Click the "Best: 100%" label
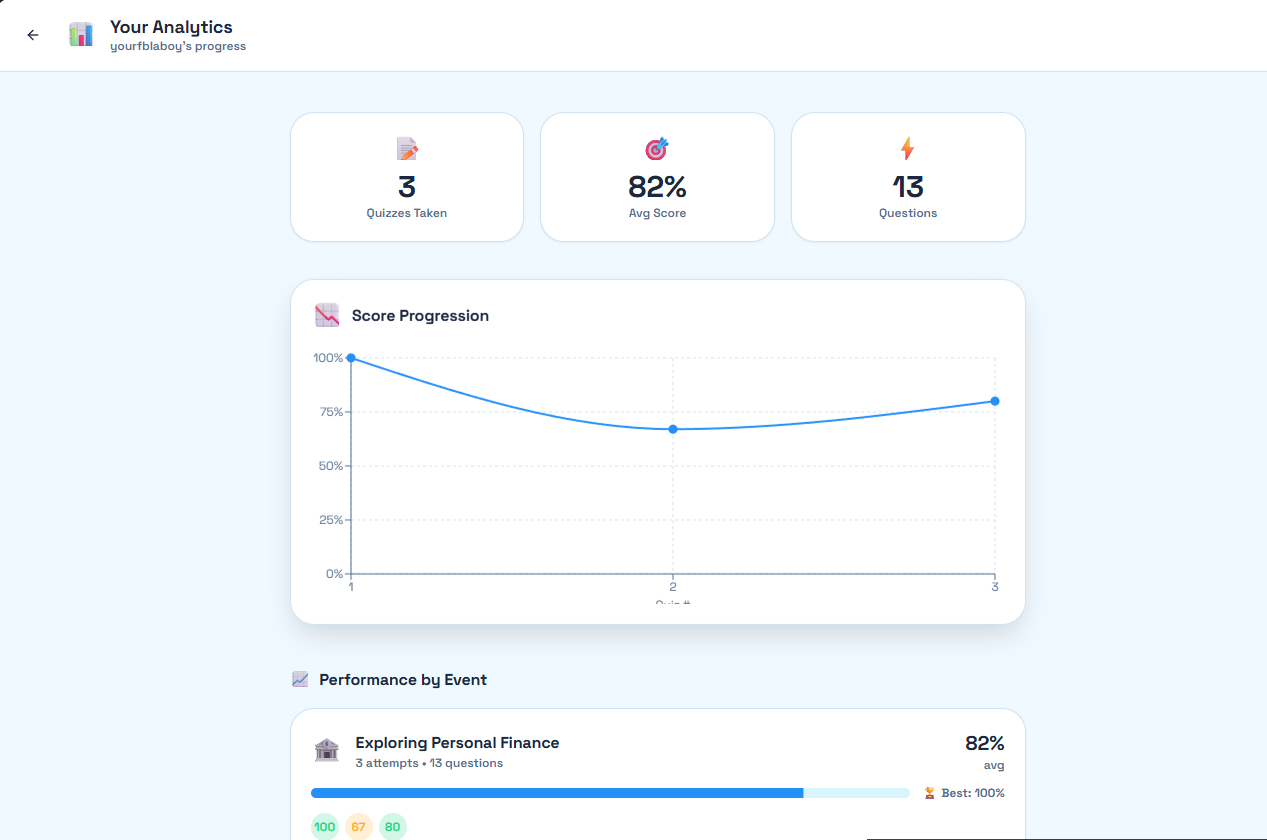Screen dimensions: 1267x840 pyautogui.click(x=973, y=793)
